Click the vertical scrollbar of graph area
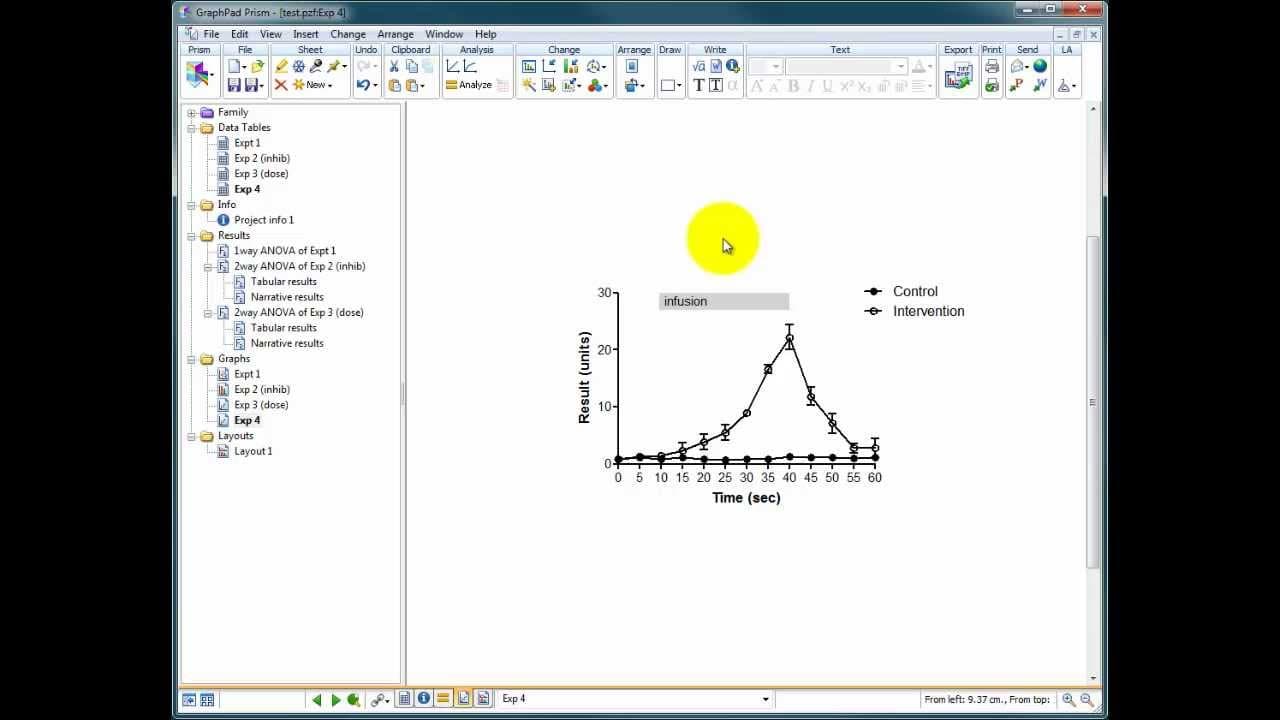Image resolution: width=1280 pixels, height=720 pixels. coord(1092,402)
